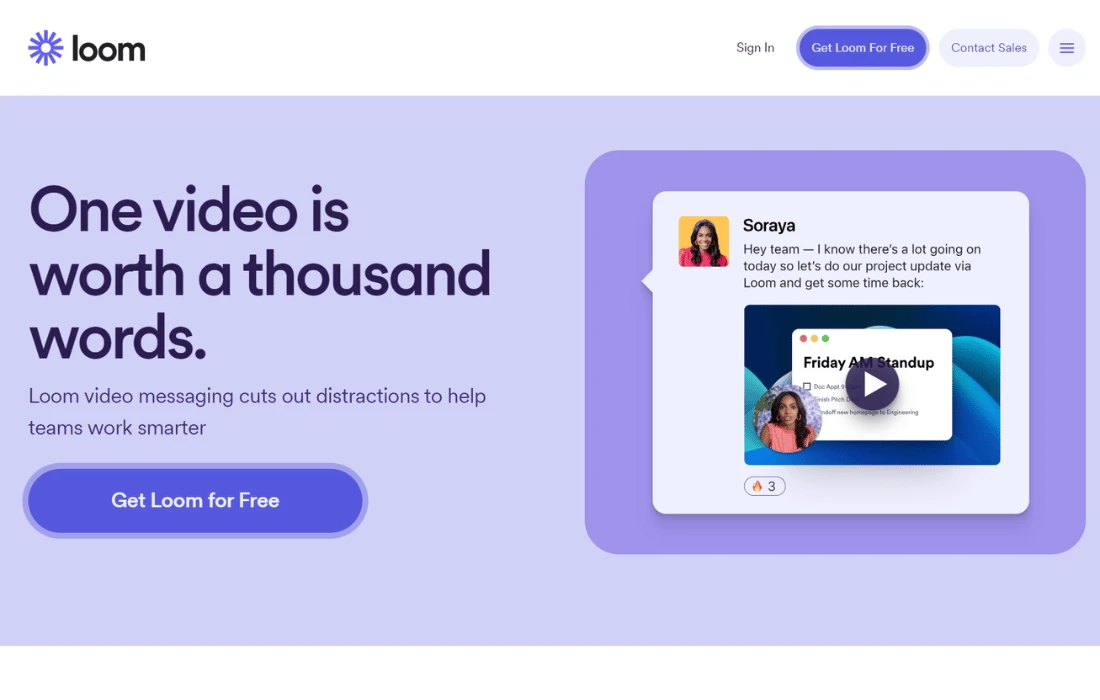Viewport: 1100px width, 700px height.
Task: Click the 'Loom video messaging cuts out distractions' subtitle
Action: pos(257,412)
